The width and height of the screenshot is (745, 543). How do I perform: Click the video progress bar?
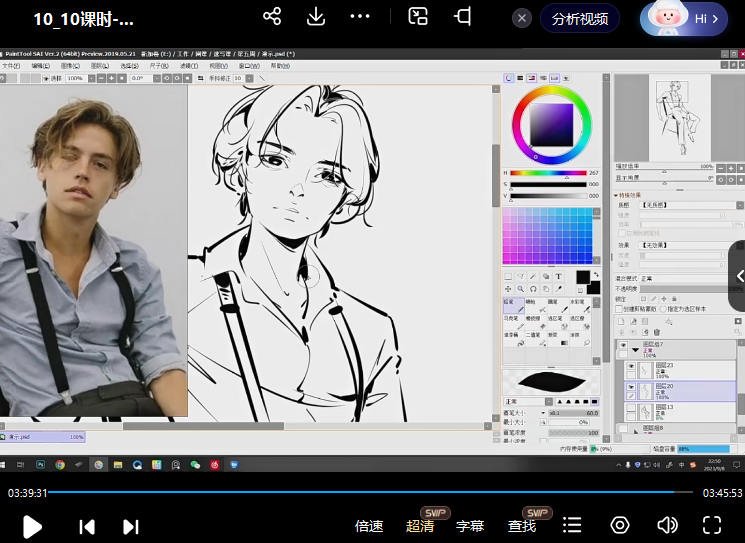(x=370, y=492)
